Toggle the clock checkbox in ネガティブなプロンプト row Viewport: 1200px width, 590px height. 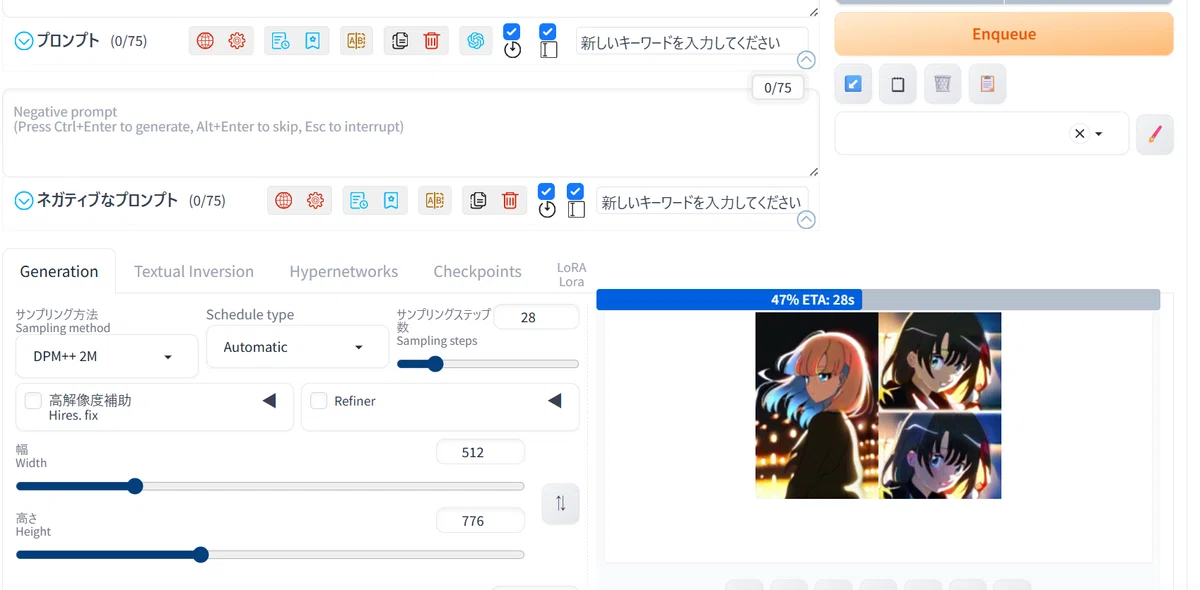coord(546,191)
